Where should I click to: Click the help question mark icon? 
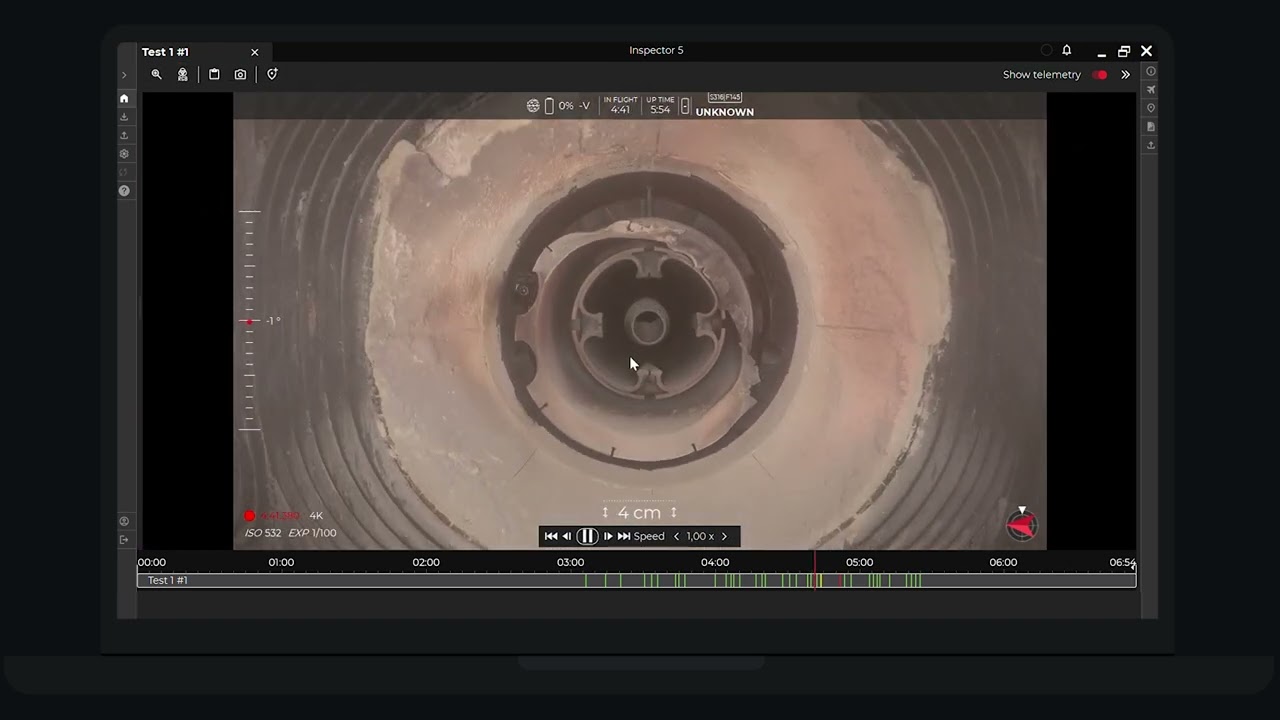point(124,190)
